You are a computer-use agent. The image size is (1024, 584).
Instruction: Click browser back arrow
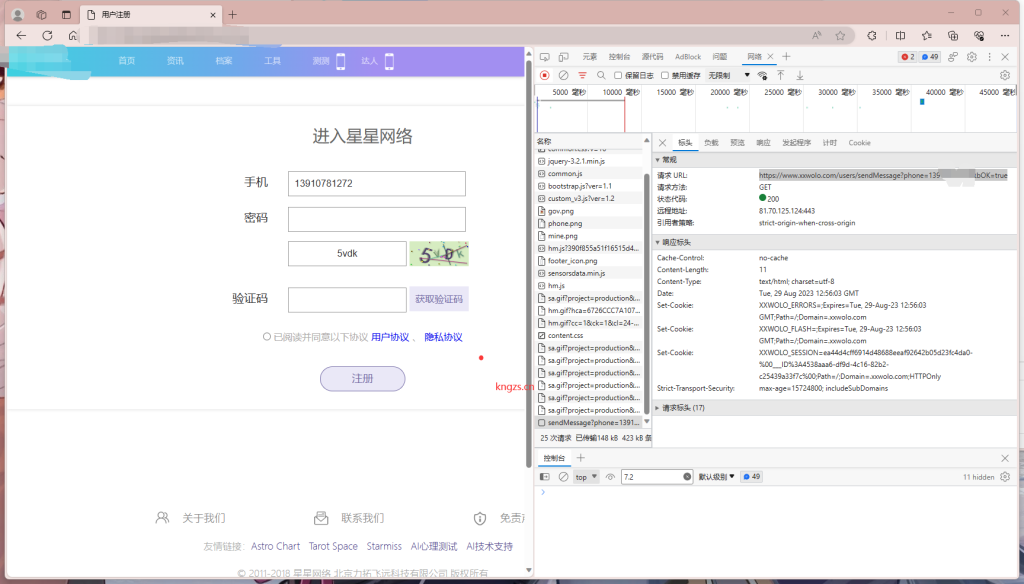(x=21, y=35)
